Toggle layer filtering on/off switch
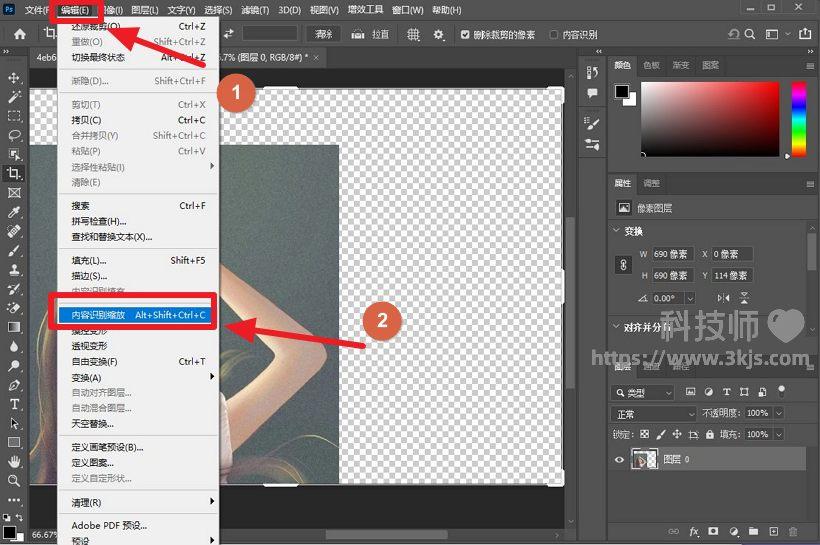Image resolution: width=820 pixels, height=545 pixels. pyautogui.click(x=782, y=390)
